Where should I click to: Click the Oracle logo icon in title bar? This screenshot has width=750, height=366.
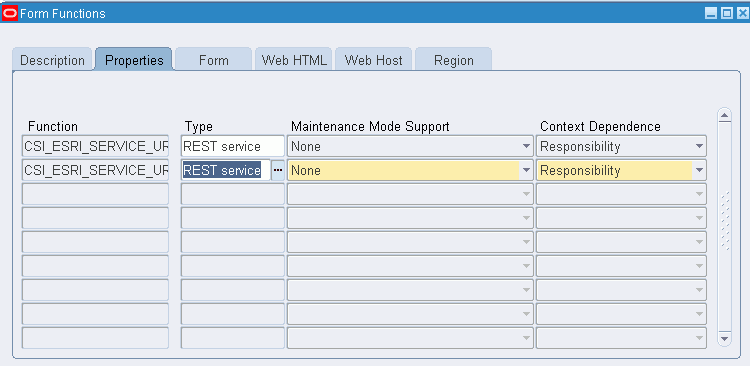click(10, 13)
